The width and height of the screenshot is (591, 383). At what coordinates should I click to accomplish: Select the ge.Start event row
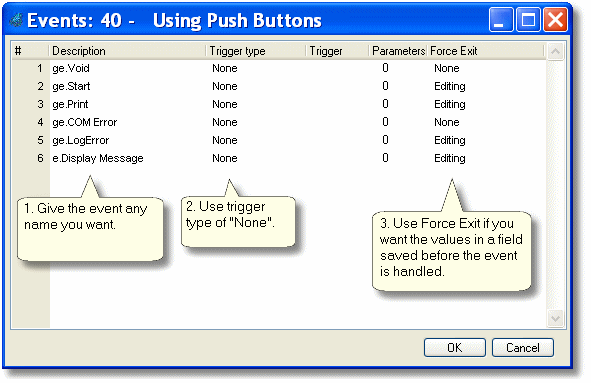[x=279, y=86]
